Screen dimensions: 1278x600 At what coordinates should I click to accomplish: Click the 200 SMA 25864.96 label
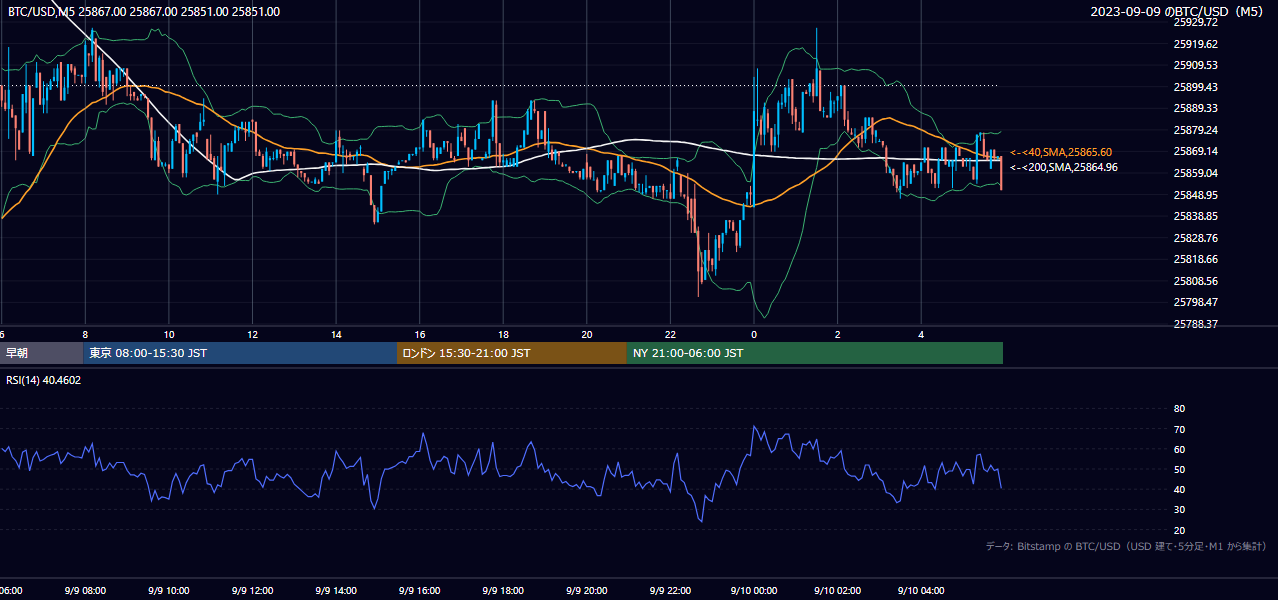(1064, 167)
